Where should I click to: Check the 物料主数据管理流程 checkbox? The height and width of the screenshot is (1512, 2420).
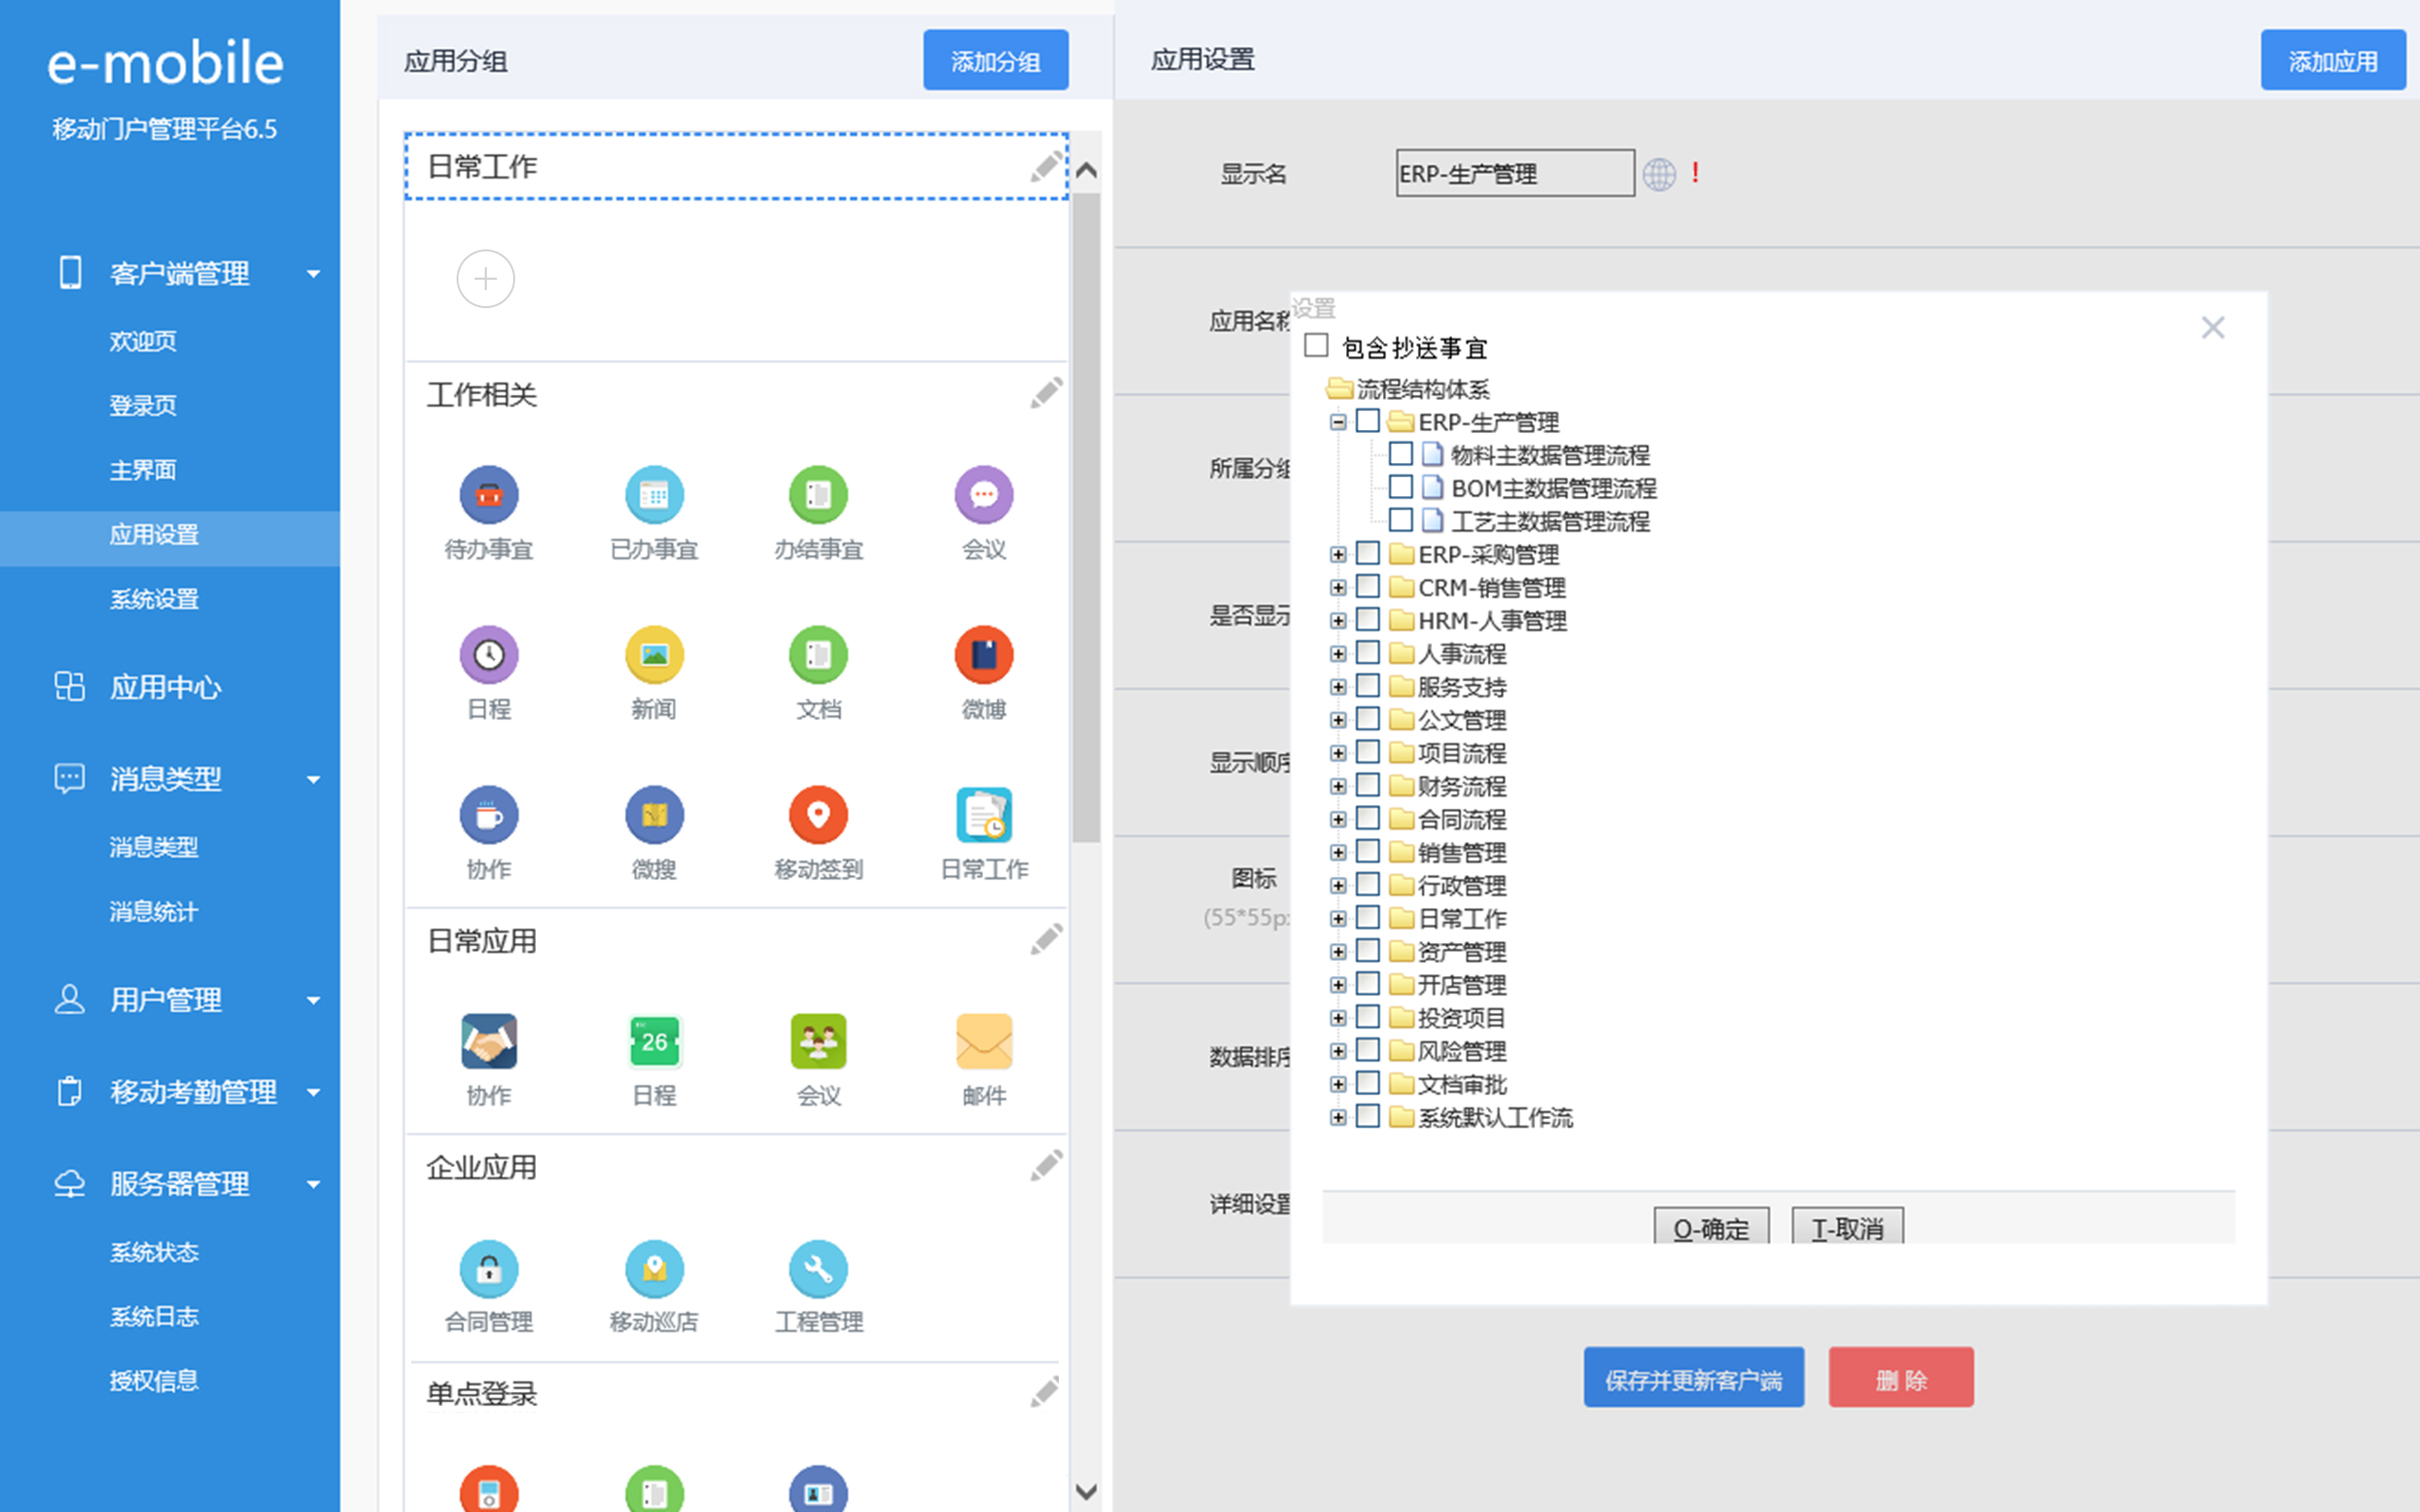coord(1401,453)
